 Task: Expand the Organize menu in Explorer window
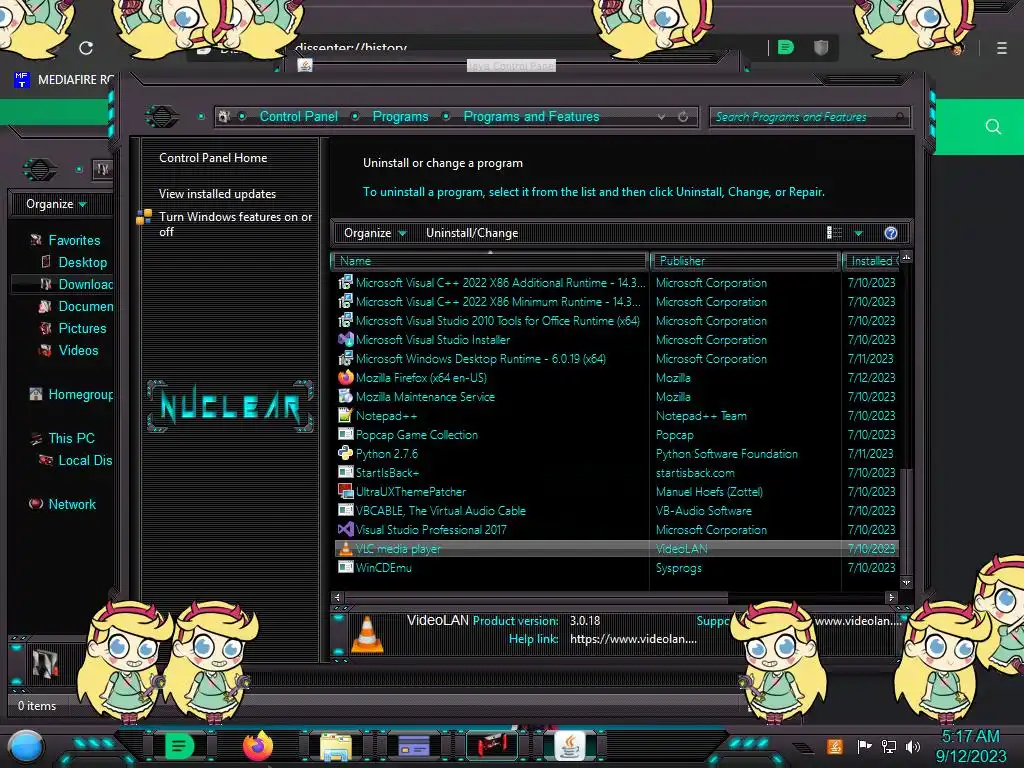coord(56,204)
